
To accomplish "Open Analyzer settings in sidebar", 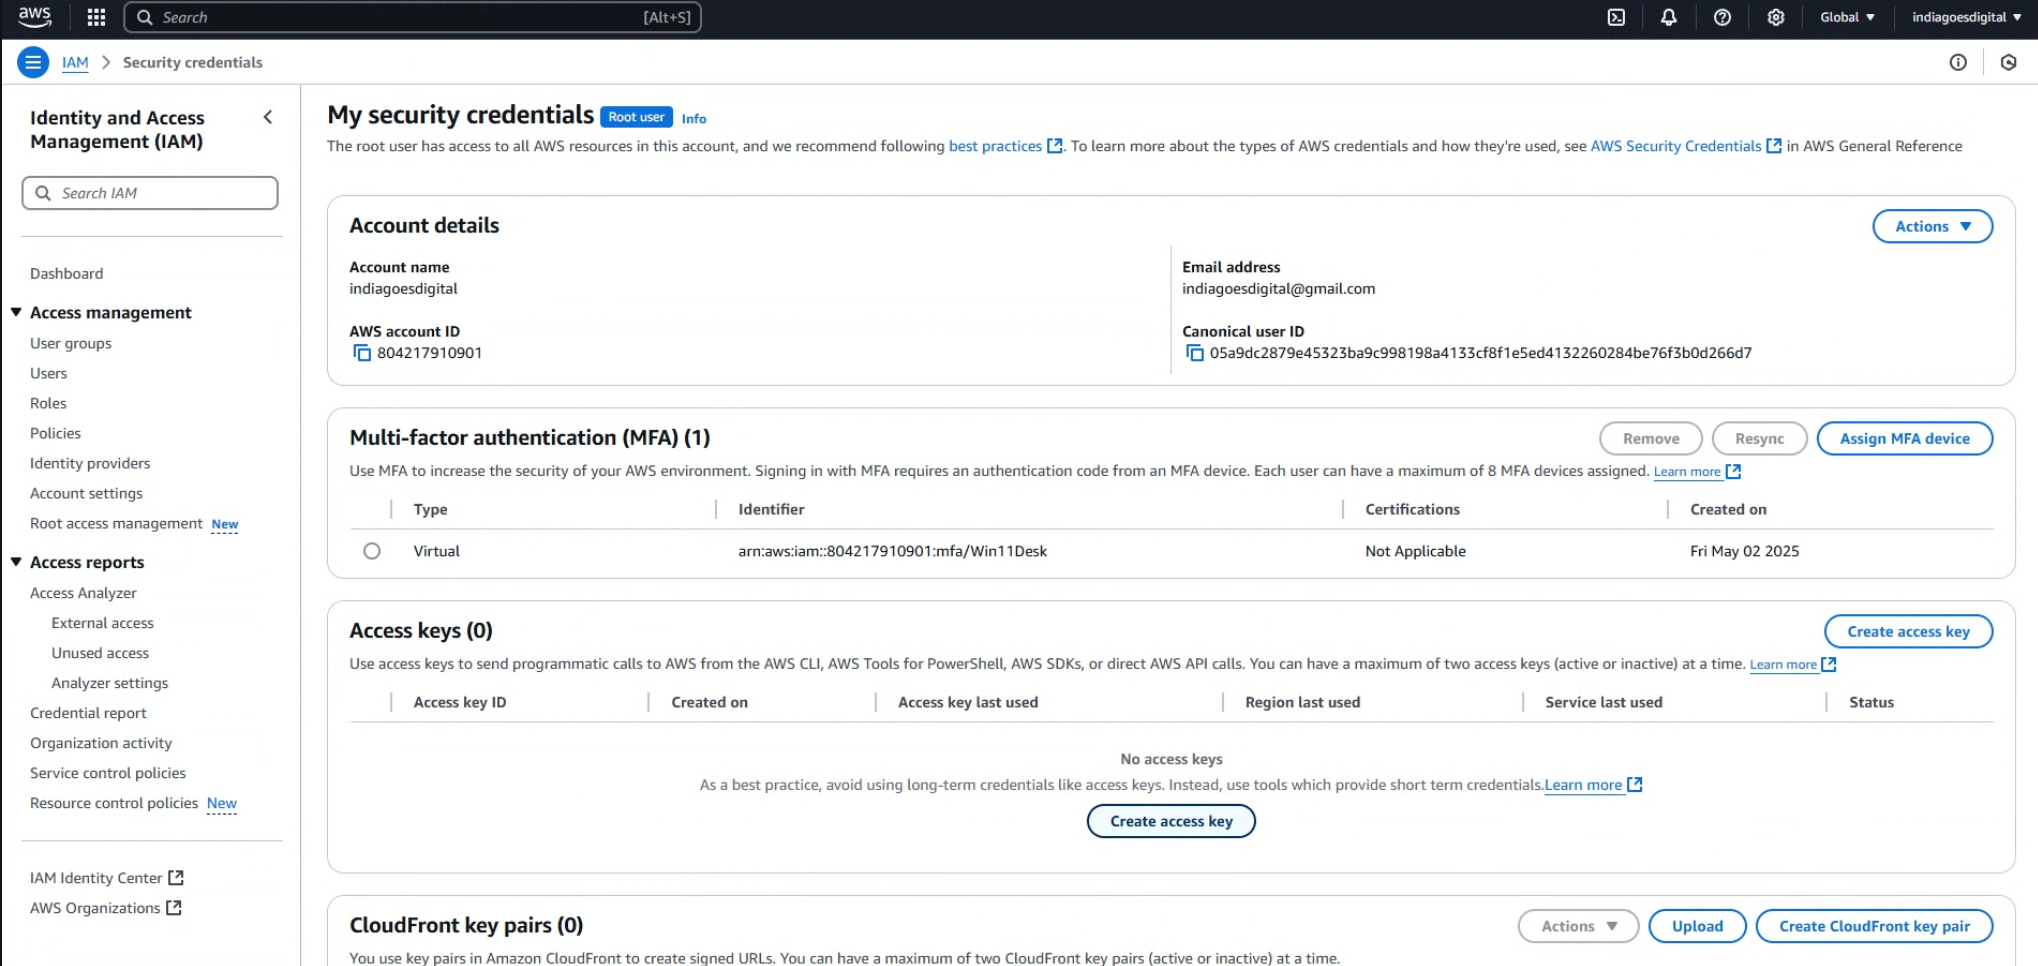I will [x=110, y=683].
